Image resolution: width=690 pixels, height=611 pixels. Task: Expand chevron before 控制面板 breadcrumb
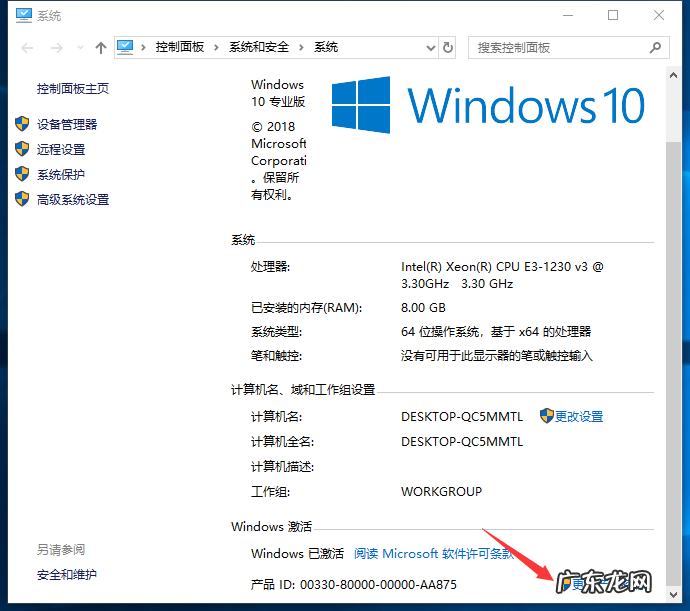(143, 48)
